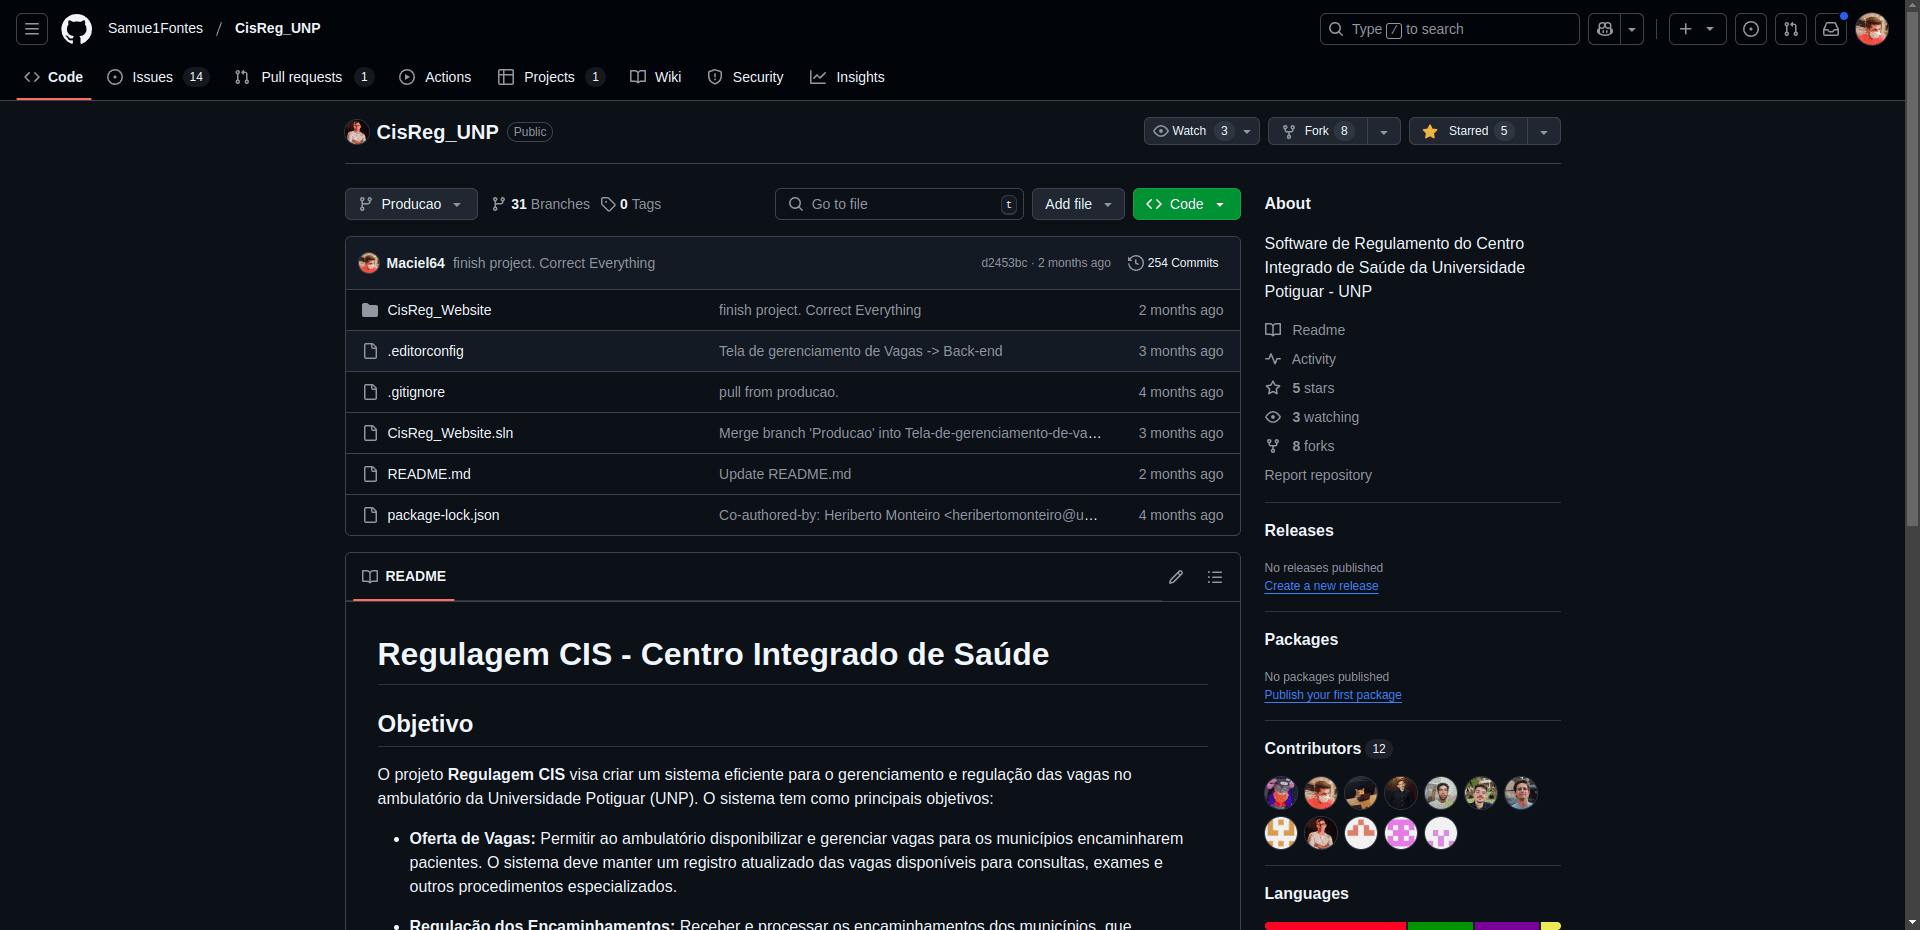Switch to the Pull requests tab

303,77
